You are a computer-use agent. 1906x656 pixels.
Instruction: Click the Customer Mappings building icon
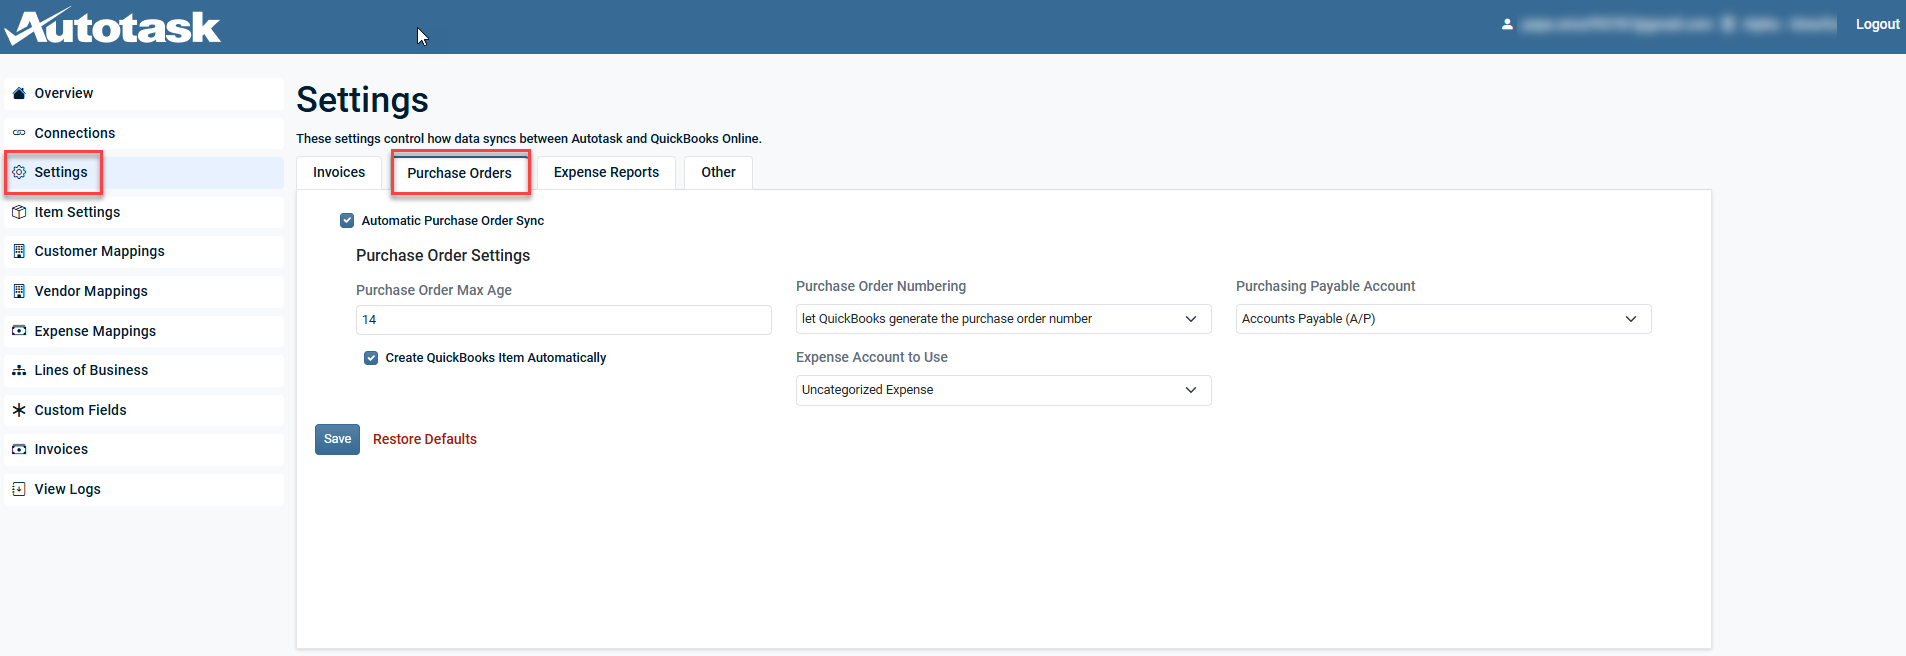pyautogui.click(x=19, y=251)
